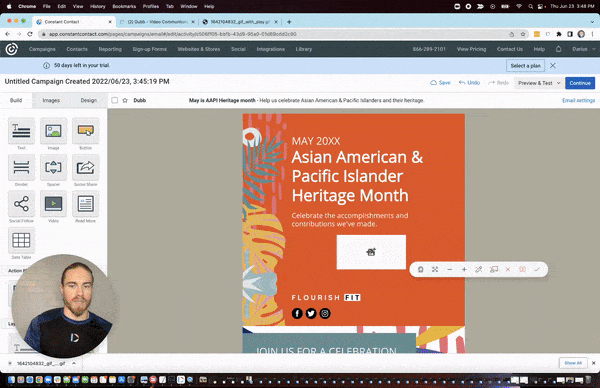Open Integrations in navigation bar
Image resolution: width=600 pixels, height=388 pixels.
pyautogui.click(x=271, y=49)
